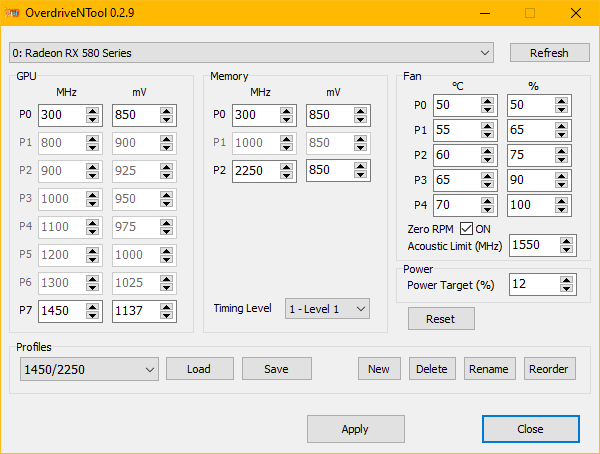This screenshot has width=600, height=454.
Task: Increase Memory P0 MHz with up arrow
Action: (x=287, y=111)
